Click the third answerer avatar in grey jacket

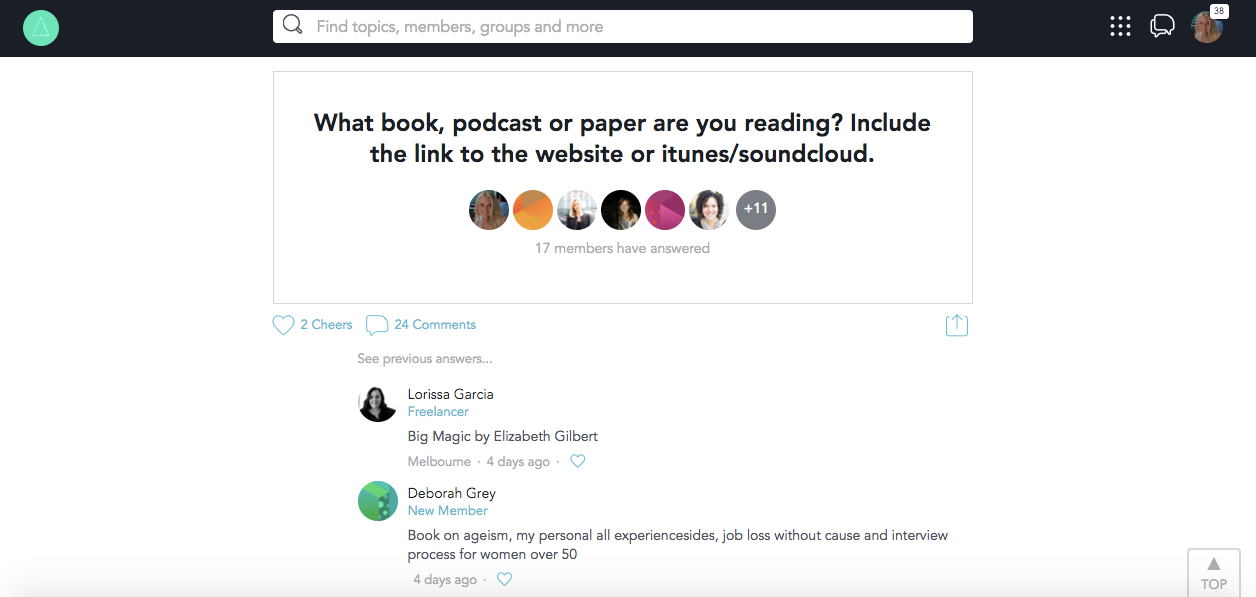click(x=577, y=210)
